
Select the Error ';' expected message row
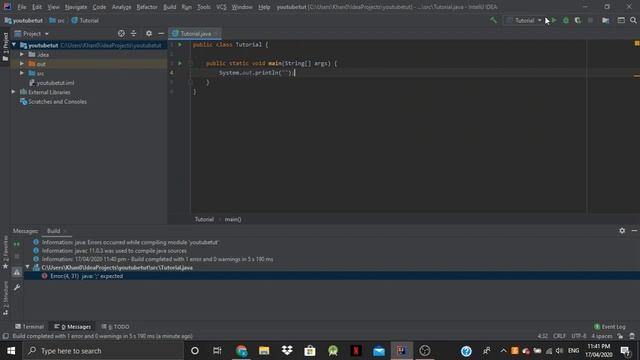pyautogui.click(x=331, y=276)
